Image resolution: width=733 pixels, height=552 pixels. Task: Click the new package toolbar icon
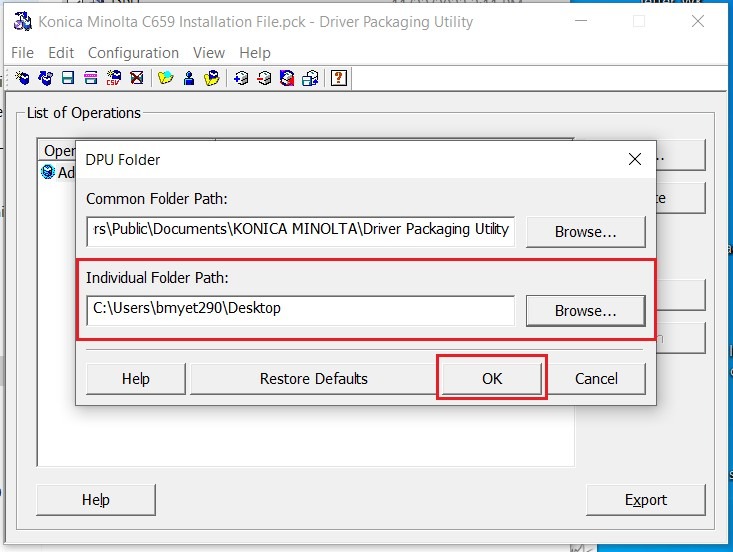(x=21, y=78)
